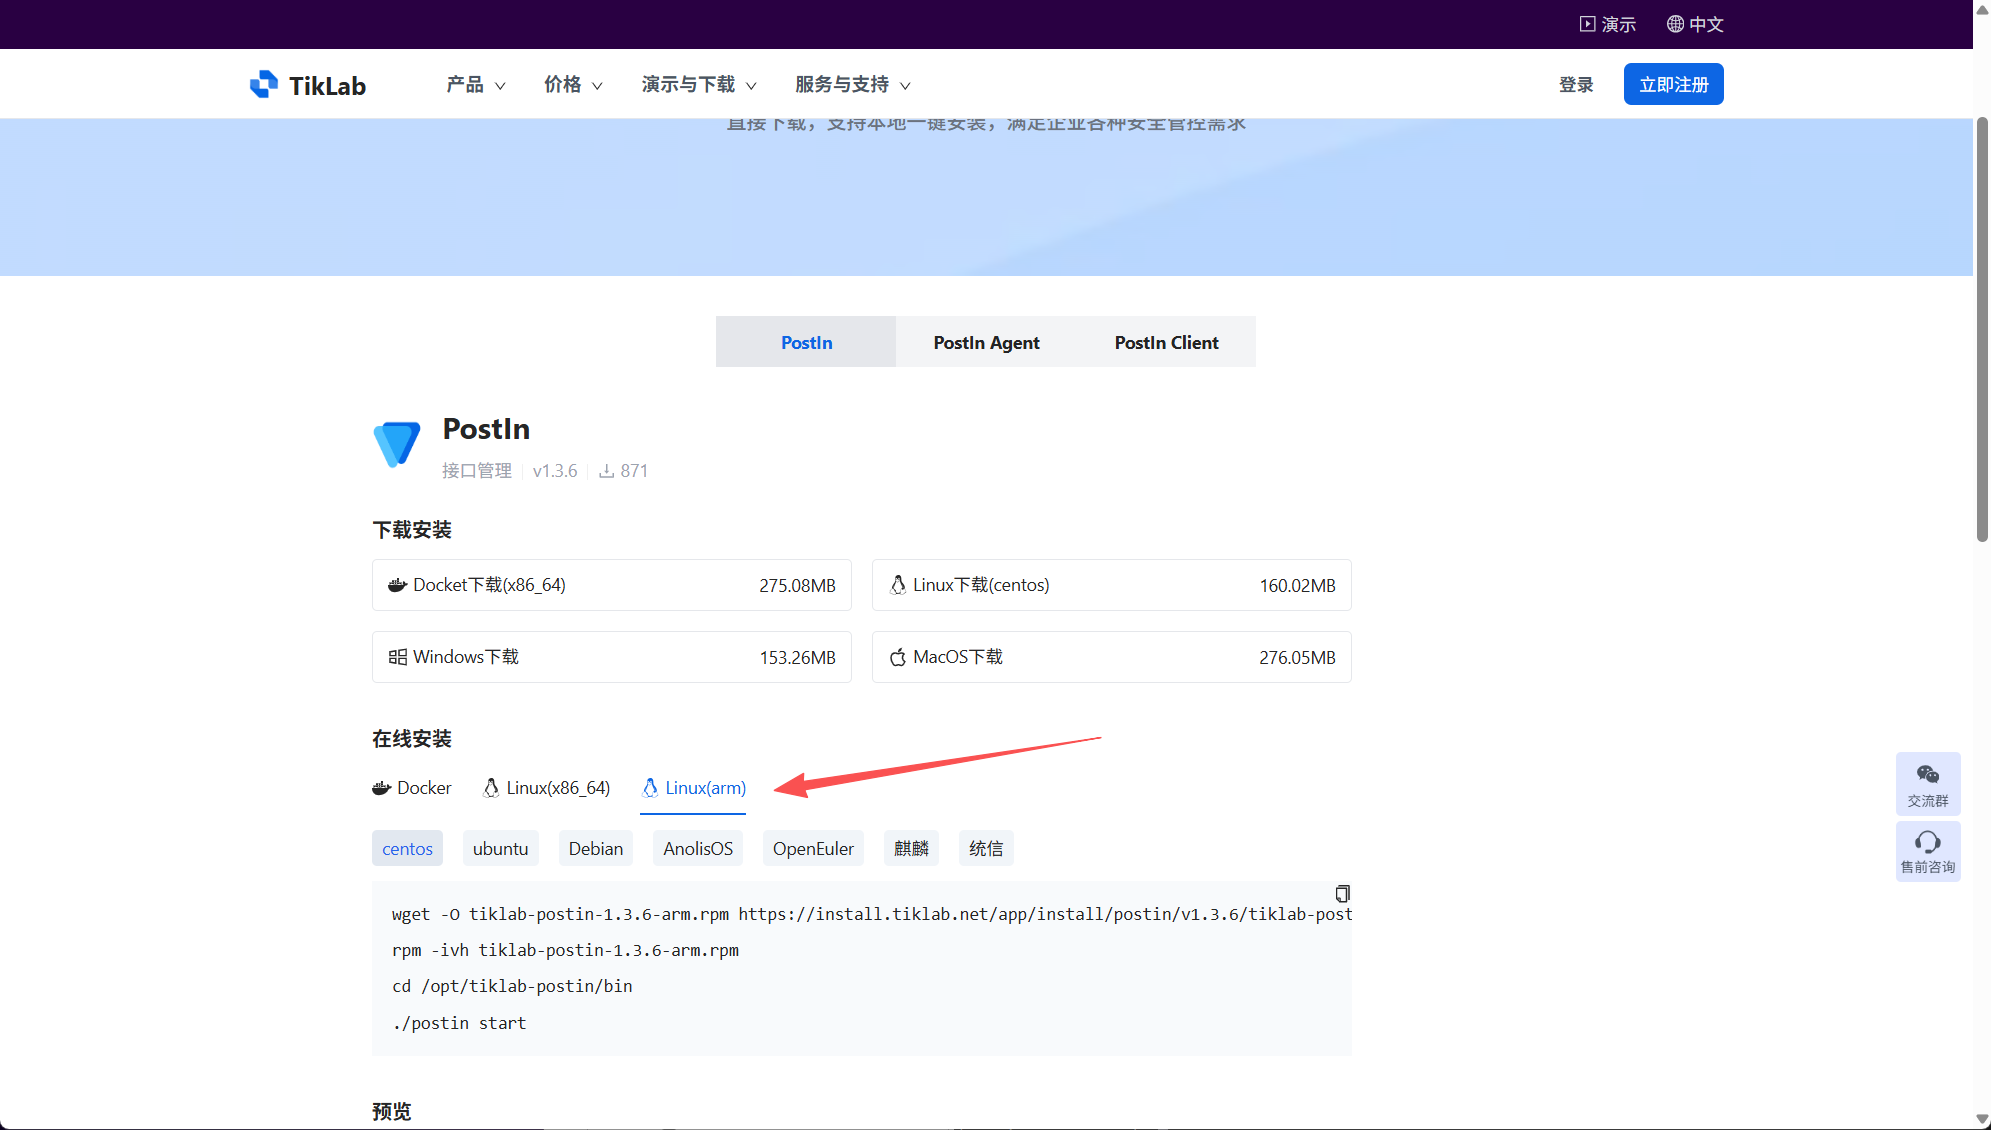Click the PostIn product logo
1991x1130 pixels.
[x=397, y=444]
